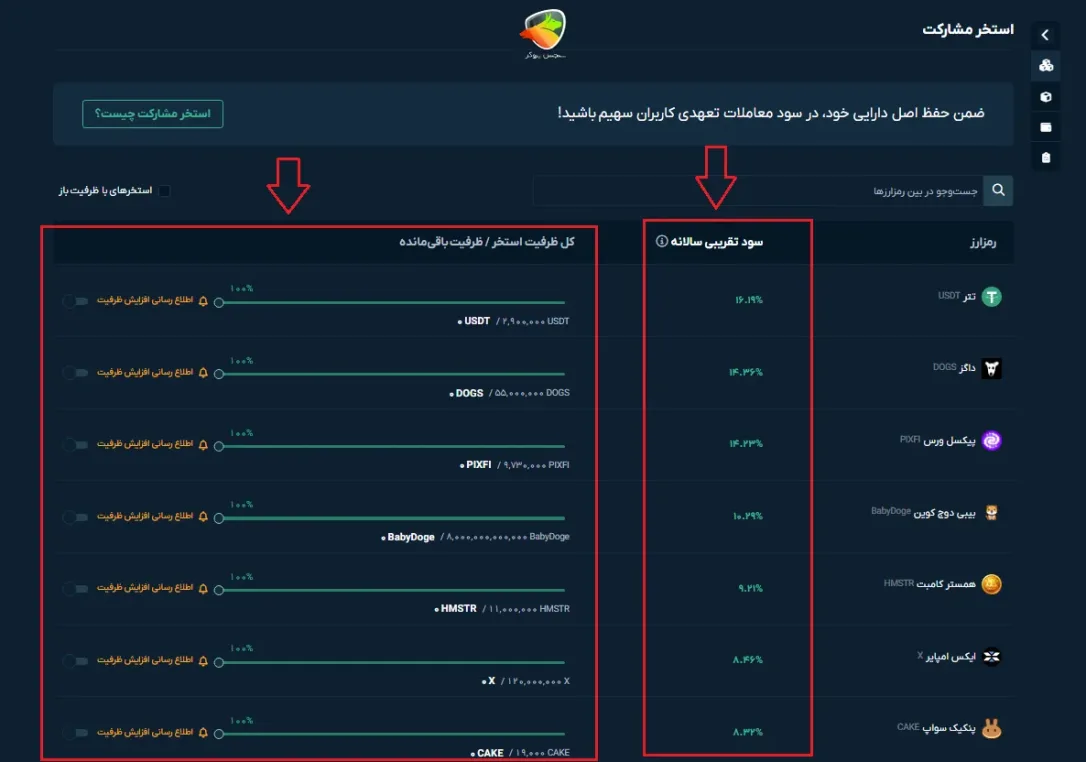This screenshot has width=1086, height=762.
Task: Click the PIXFI pool capacity progress bar
Action: coord(390,446)
